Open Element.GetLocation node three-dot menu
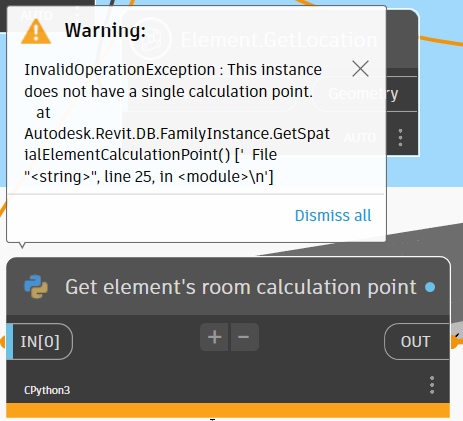 (x=401, y=137)
